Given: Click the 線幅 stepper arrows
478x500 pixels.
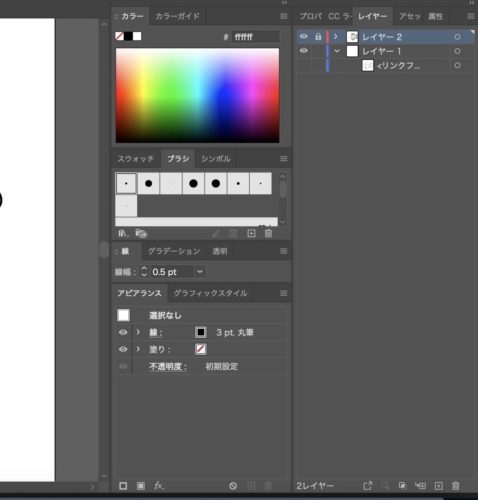Looking at the screenshot, I should tap(144, 271).
